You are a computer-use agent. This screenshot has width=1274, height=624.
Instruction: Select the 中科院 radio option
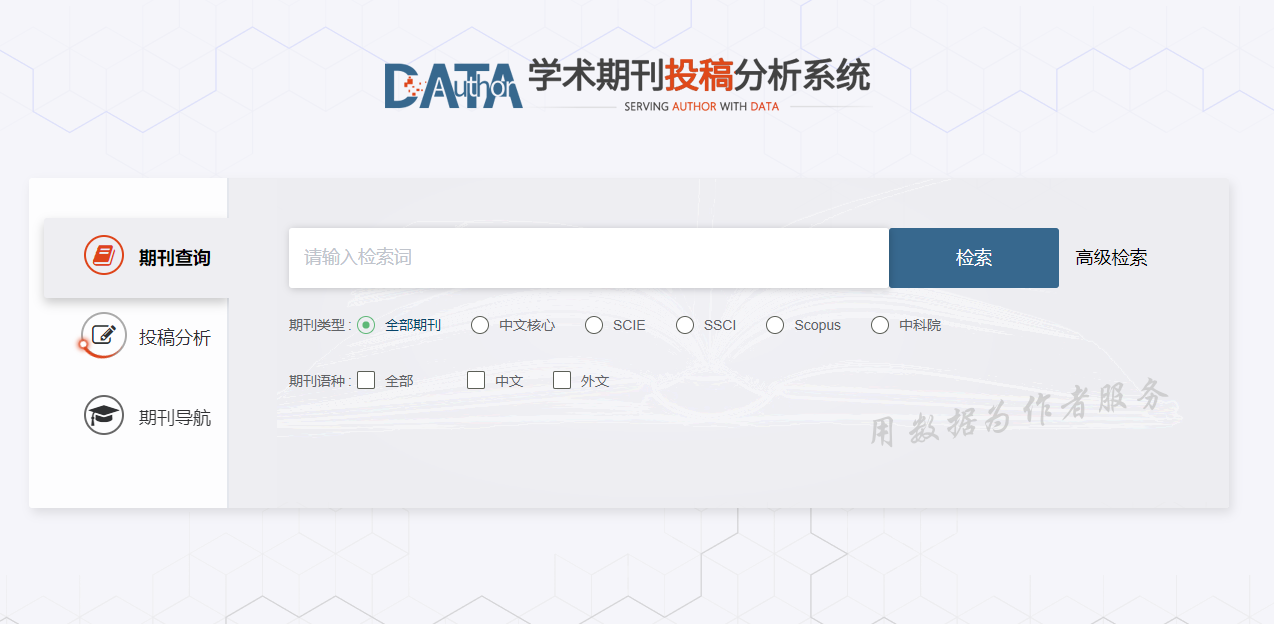[x=880, y=325]
